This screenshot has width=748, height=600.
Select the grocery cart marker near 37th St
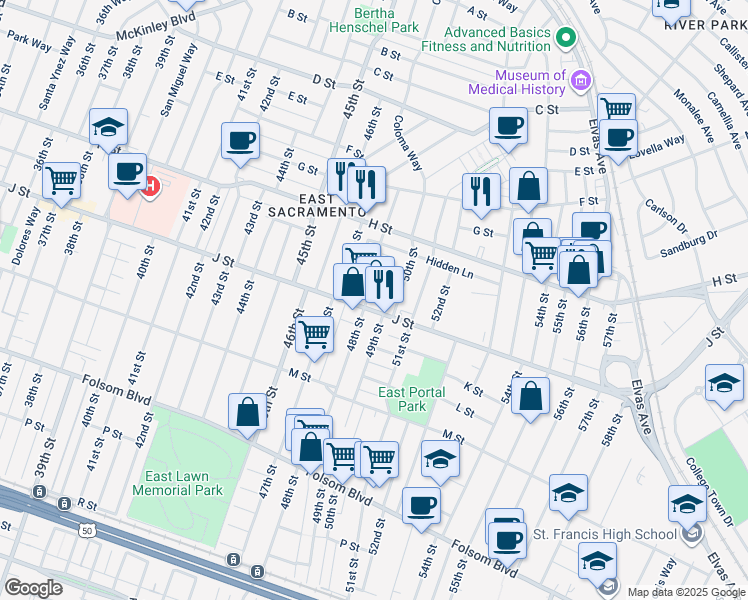coord(62,181)
